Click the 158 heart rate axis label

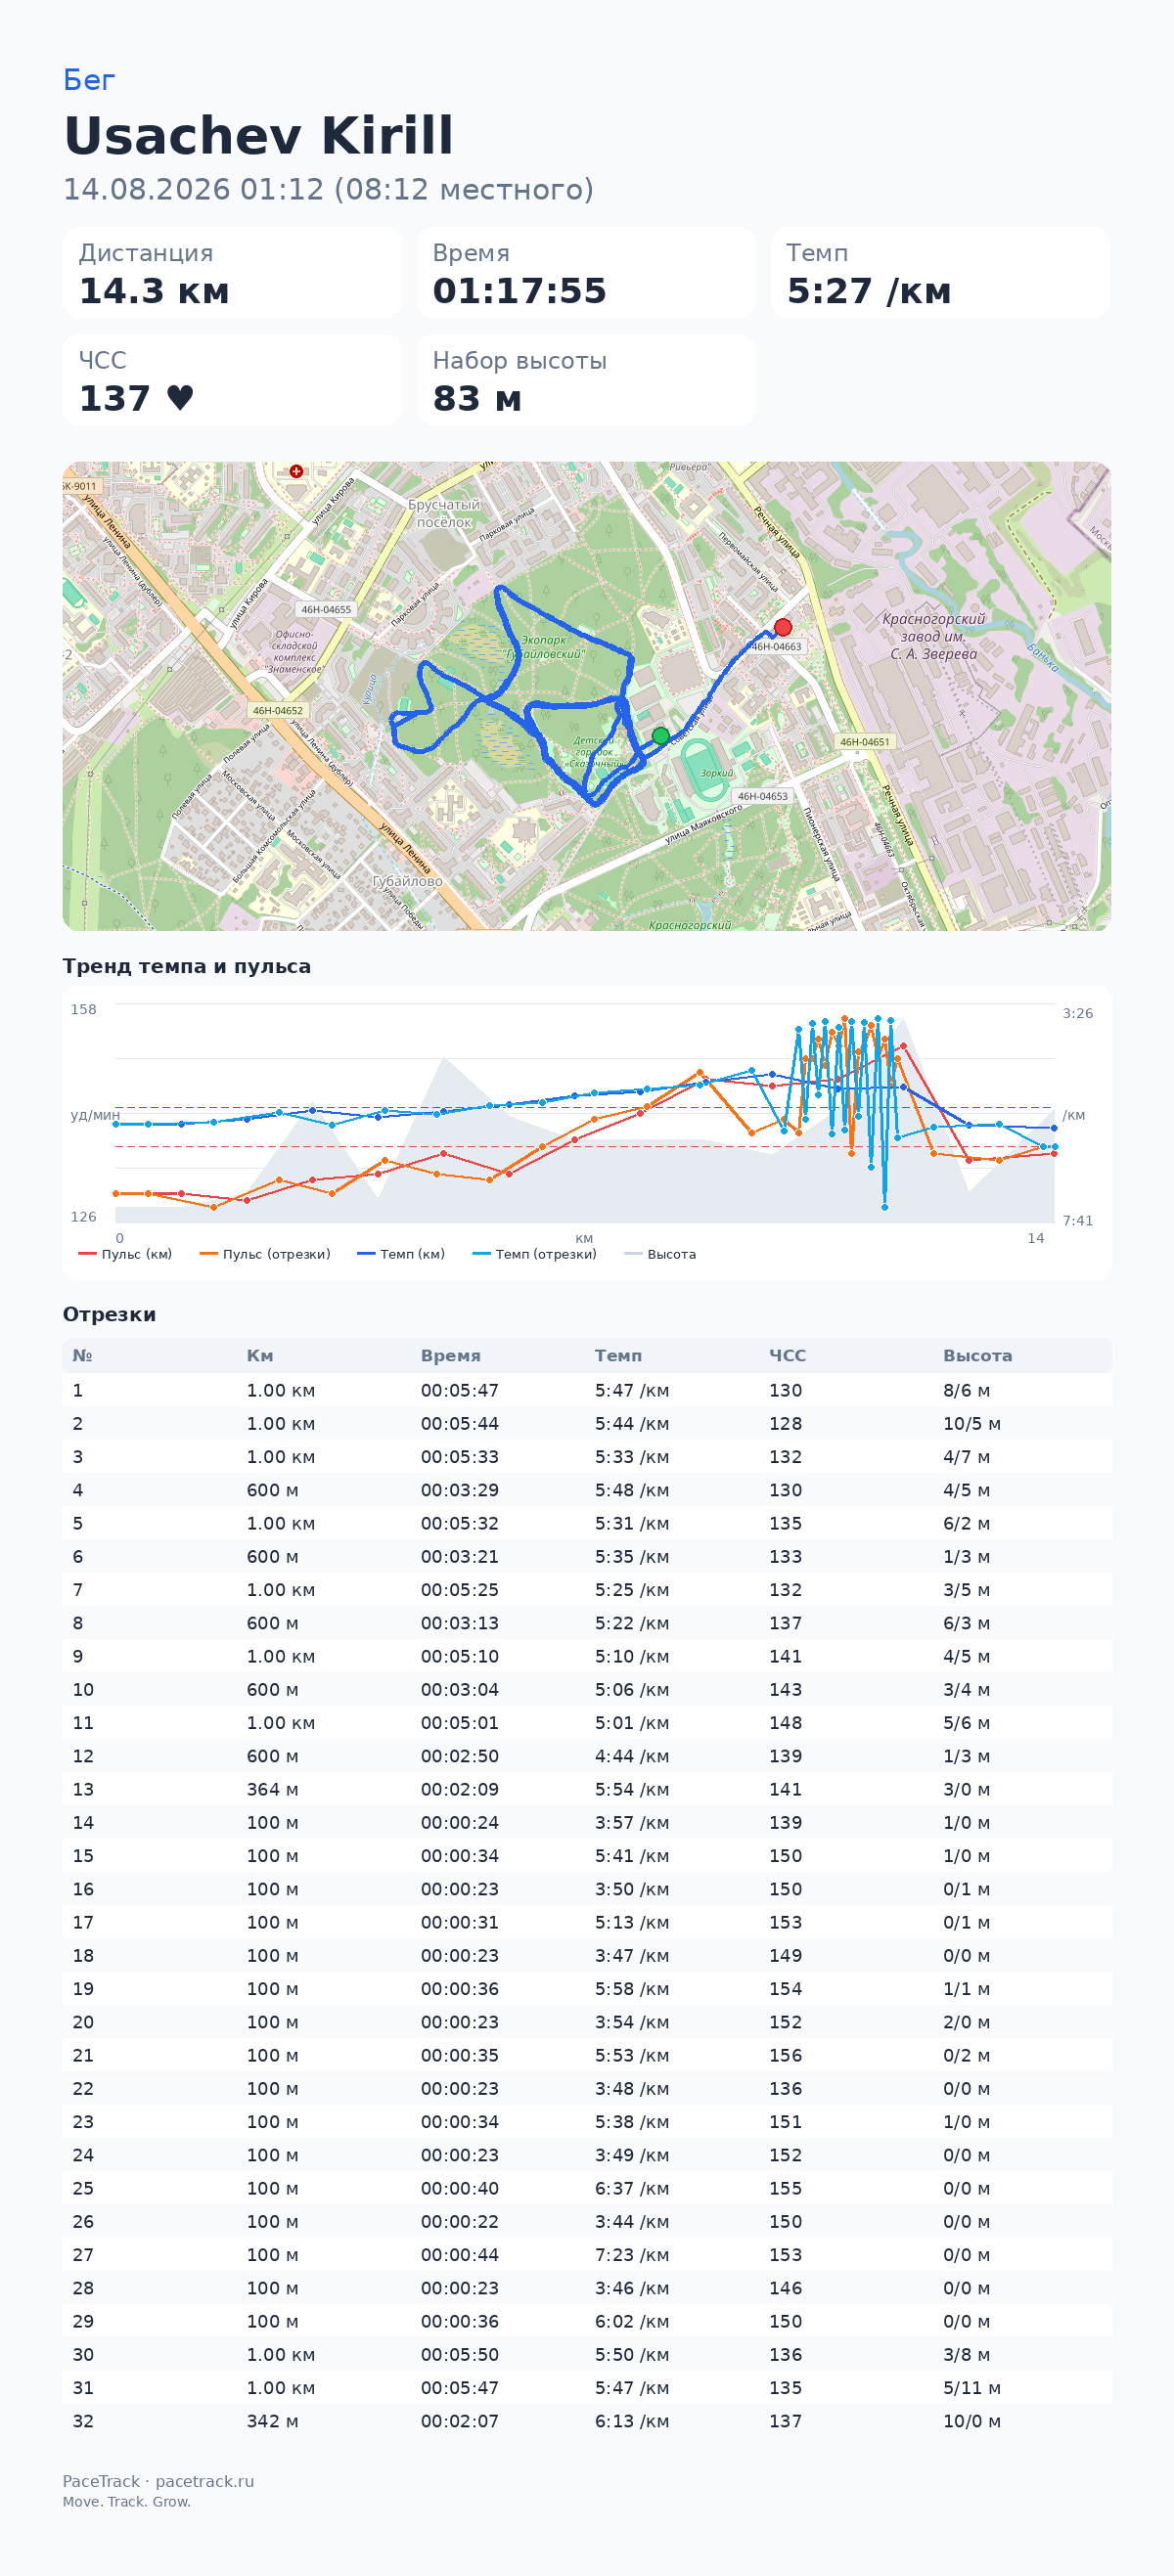click(x=83, y=1009)
